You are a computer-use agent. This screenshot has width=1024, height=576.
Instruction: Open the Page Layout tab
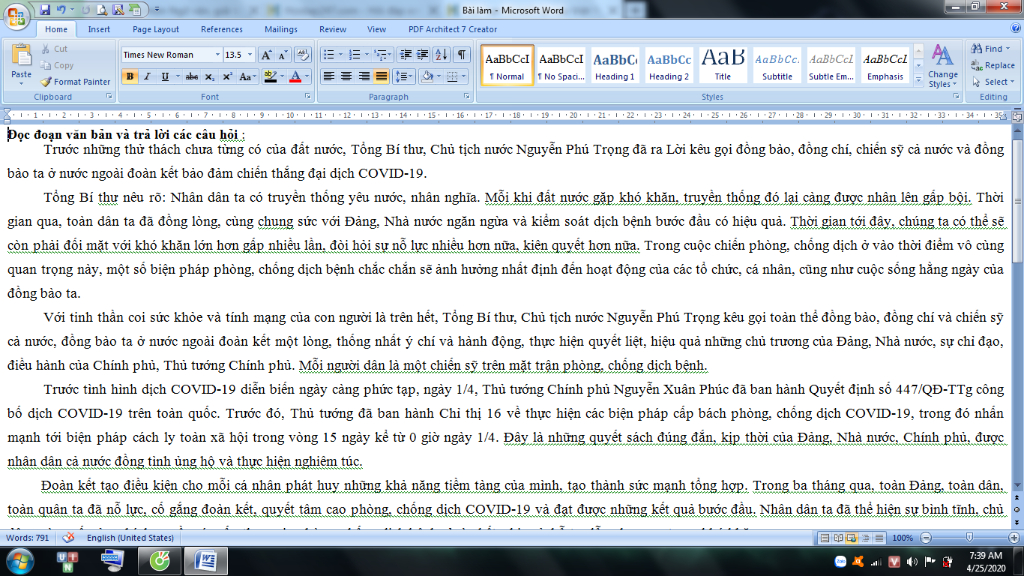[155, 29]
